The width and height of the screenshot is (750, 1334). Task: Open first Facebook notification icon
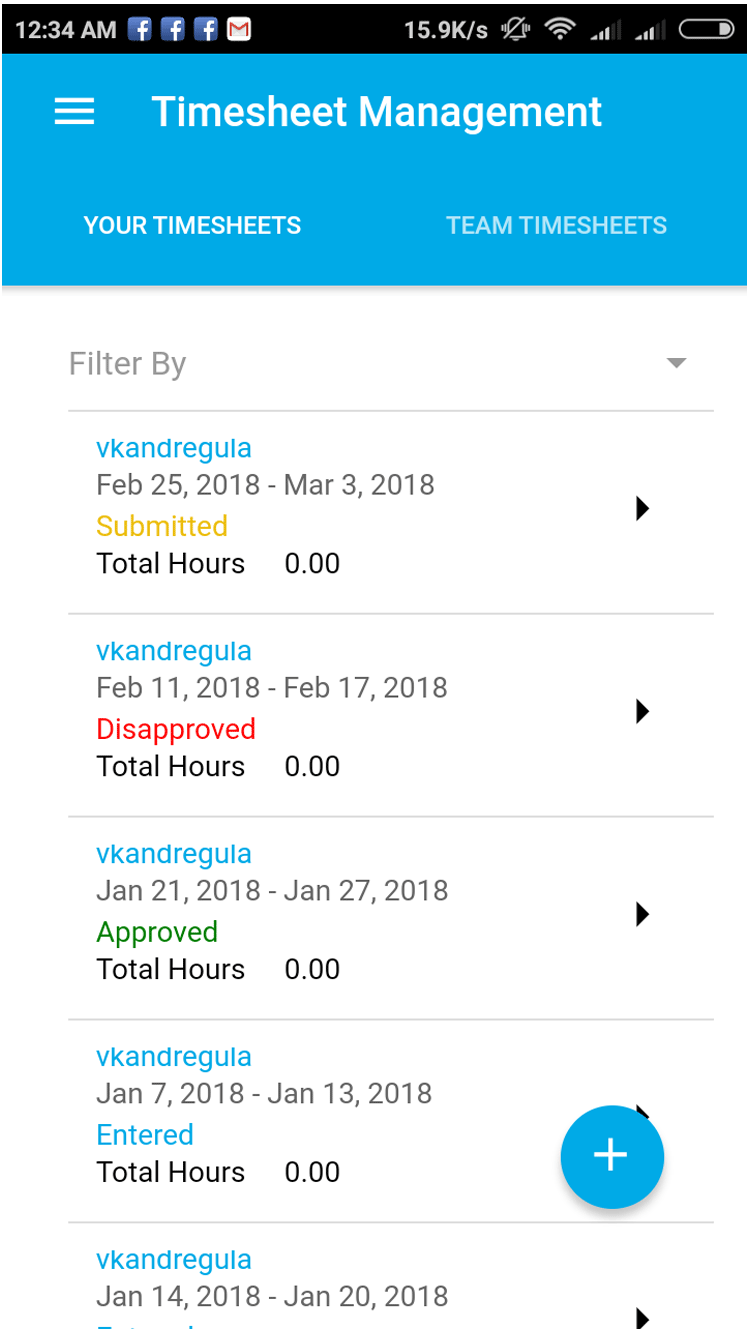(x=140, y=30)
